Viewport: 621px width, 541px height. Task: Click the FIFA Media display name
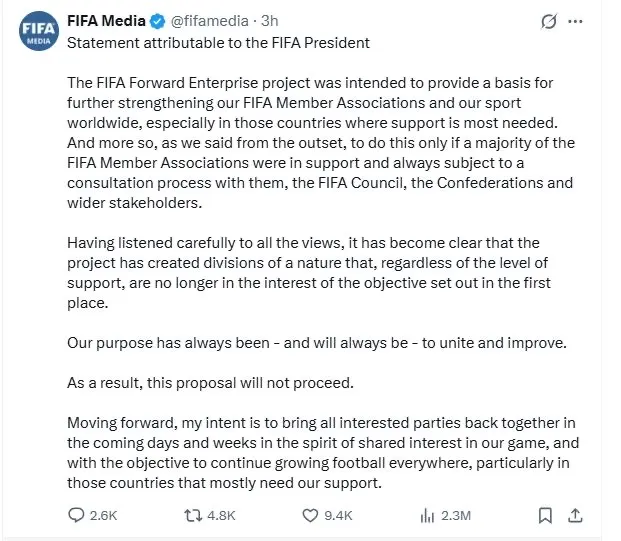pyautogui.click(x=106, y=21)
